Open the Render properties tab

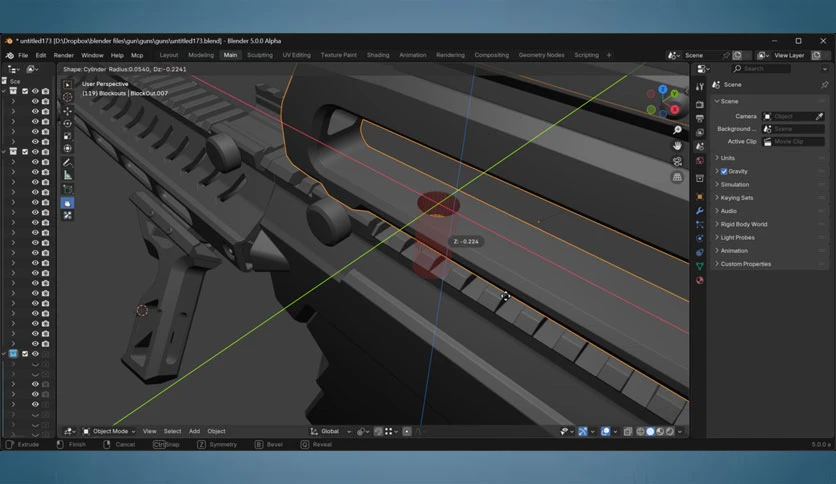click(x=700, y=104)
